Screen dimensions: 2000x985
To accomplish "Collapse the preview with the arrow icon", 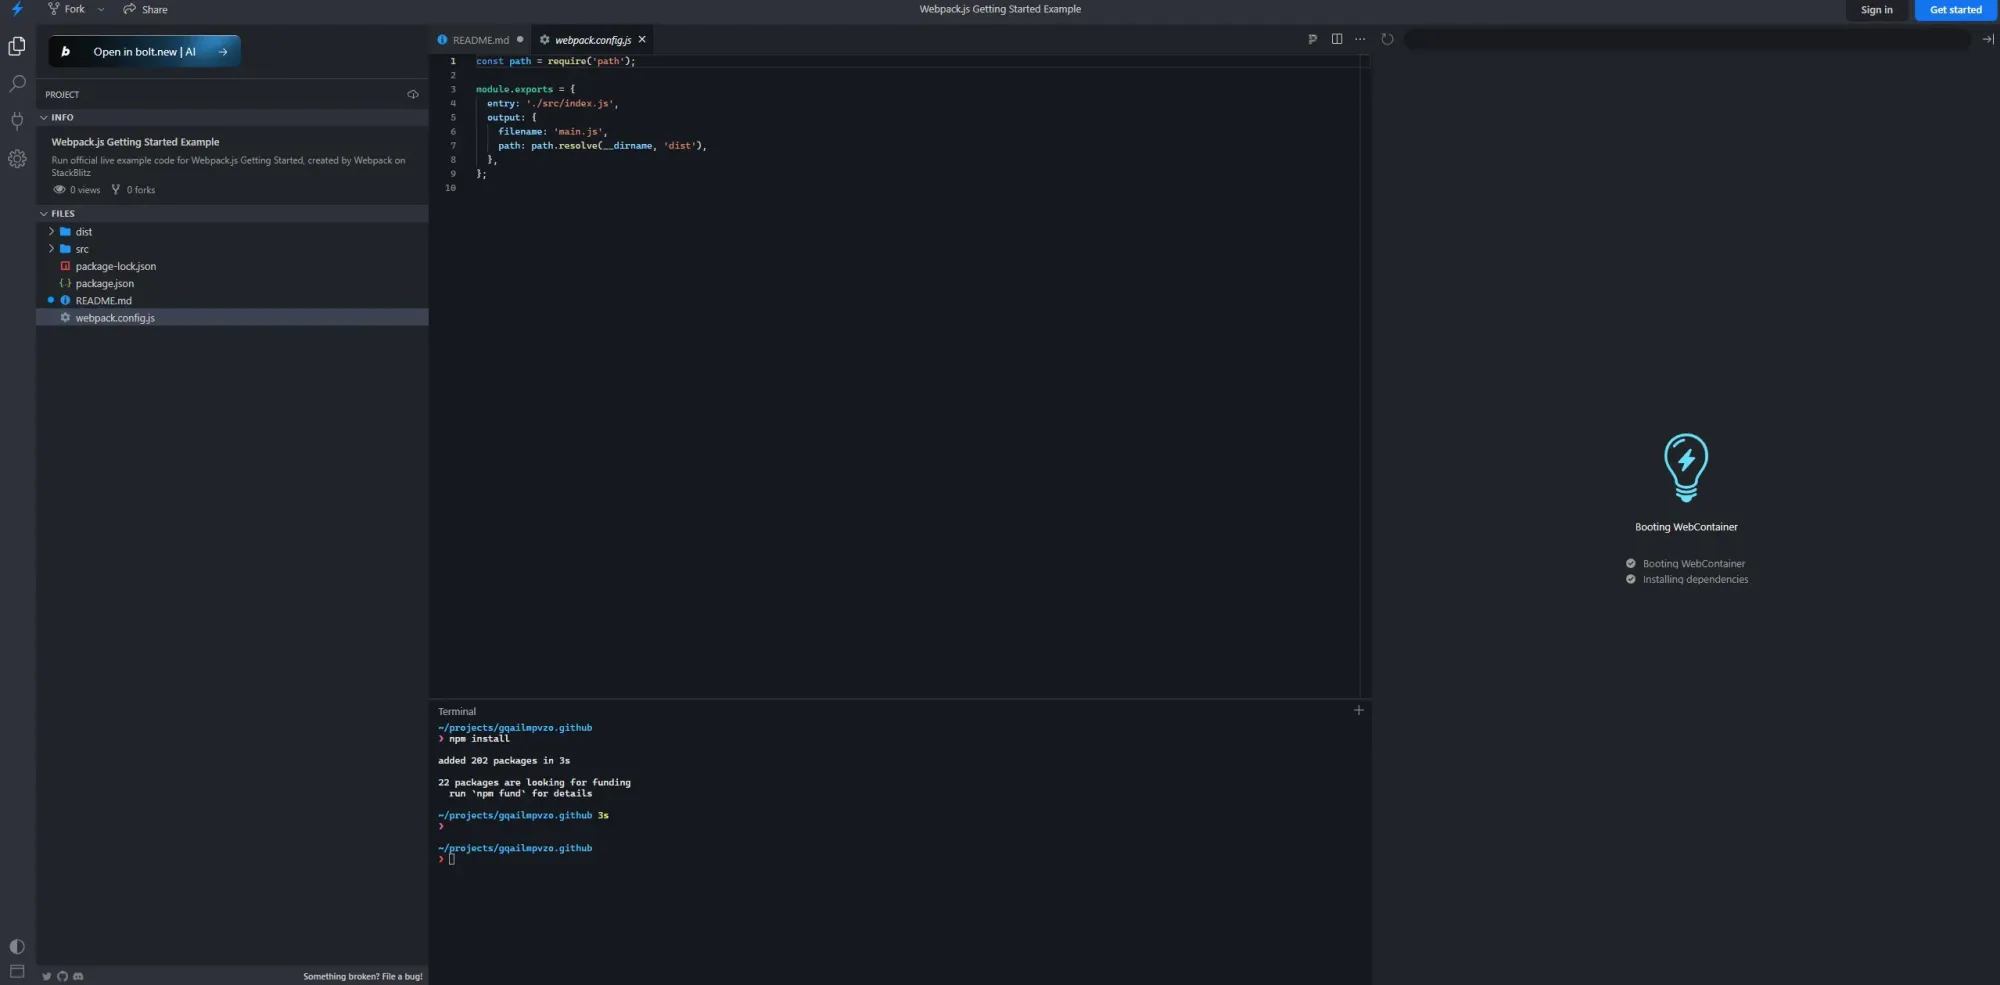I will pos(1988,39).
